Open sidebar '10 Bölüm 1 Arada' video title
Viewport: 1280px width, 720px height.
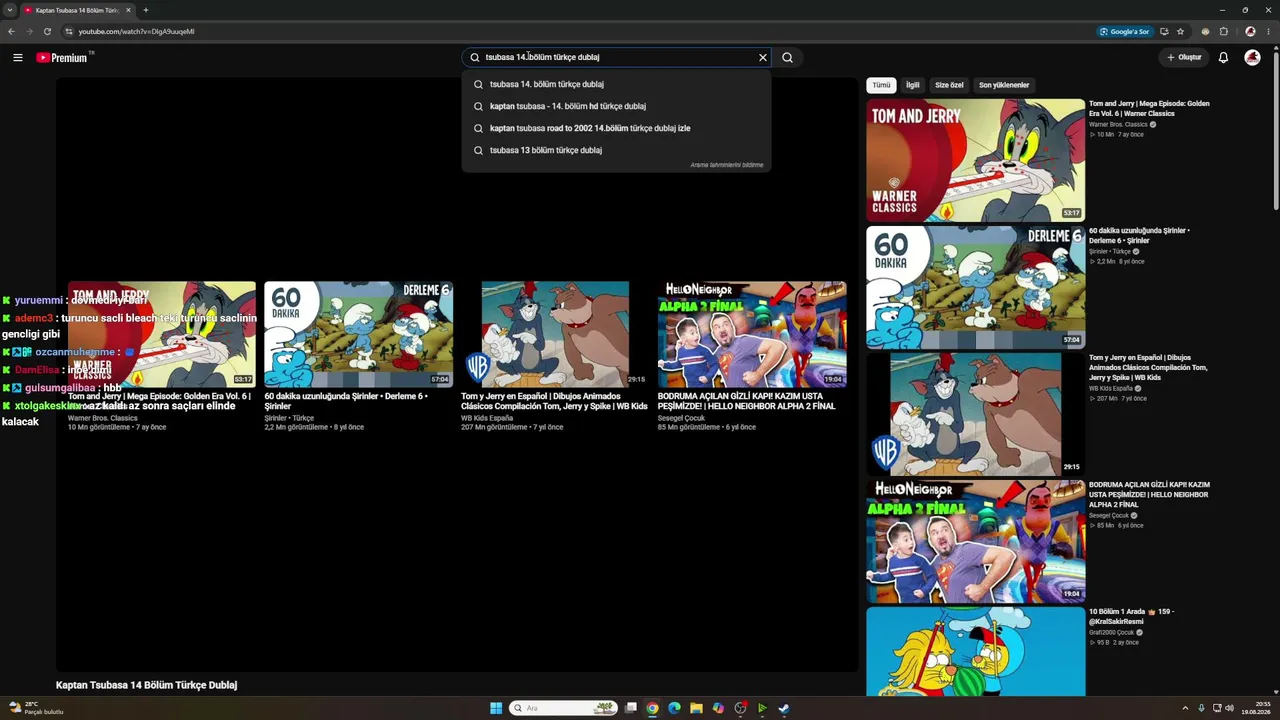1132,616
